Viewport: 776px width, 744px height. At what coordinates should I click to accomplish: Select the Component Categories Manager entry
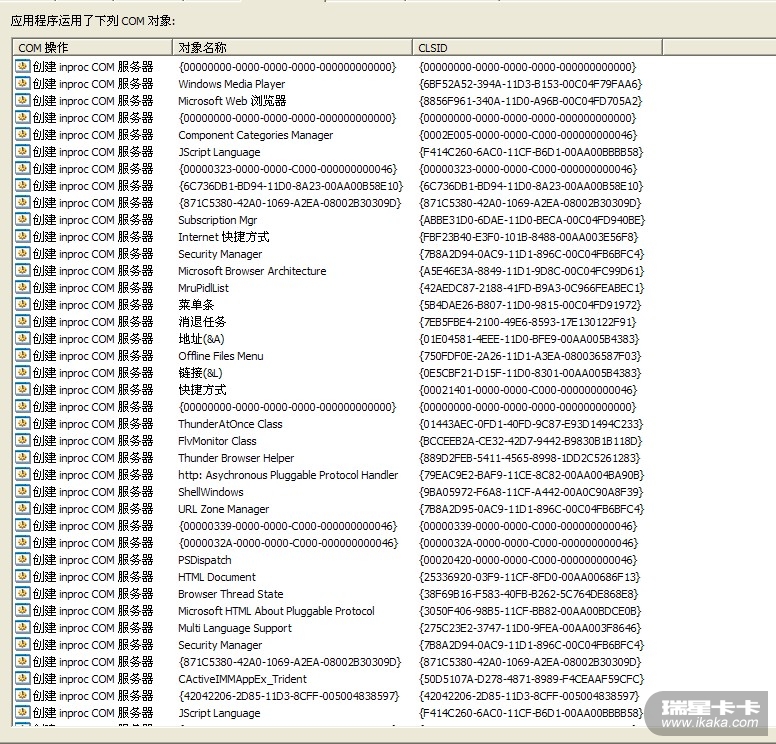(x=255, y=135)
